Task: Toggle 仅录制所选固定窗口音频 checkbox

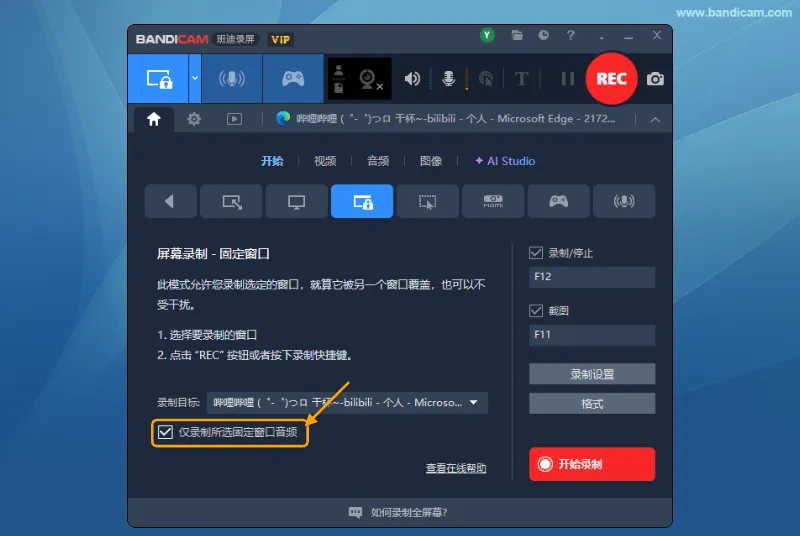Action: (165, 432)
